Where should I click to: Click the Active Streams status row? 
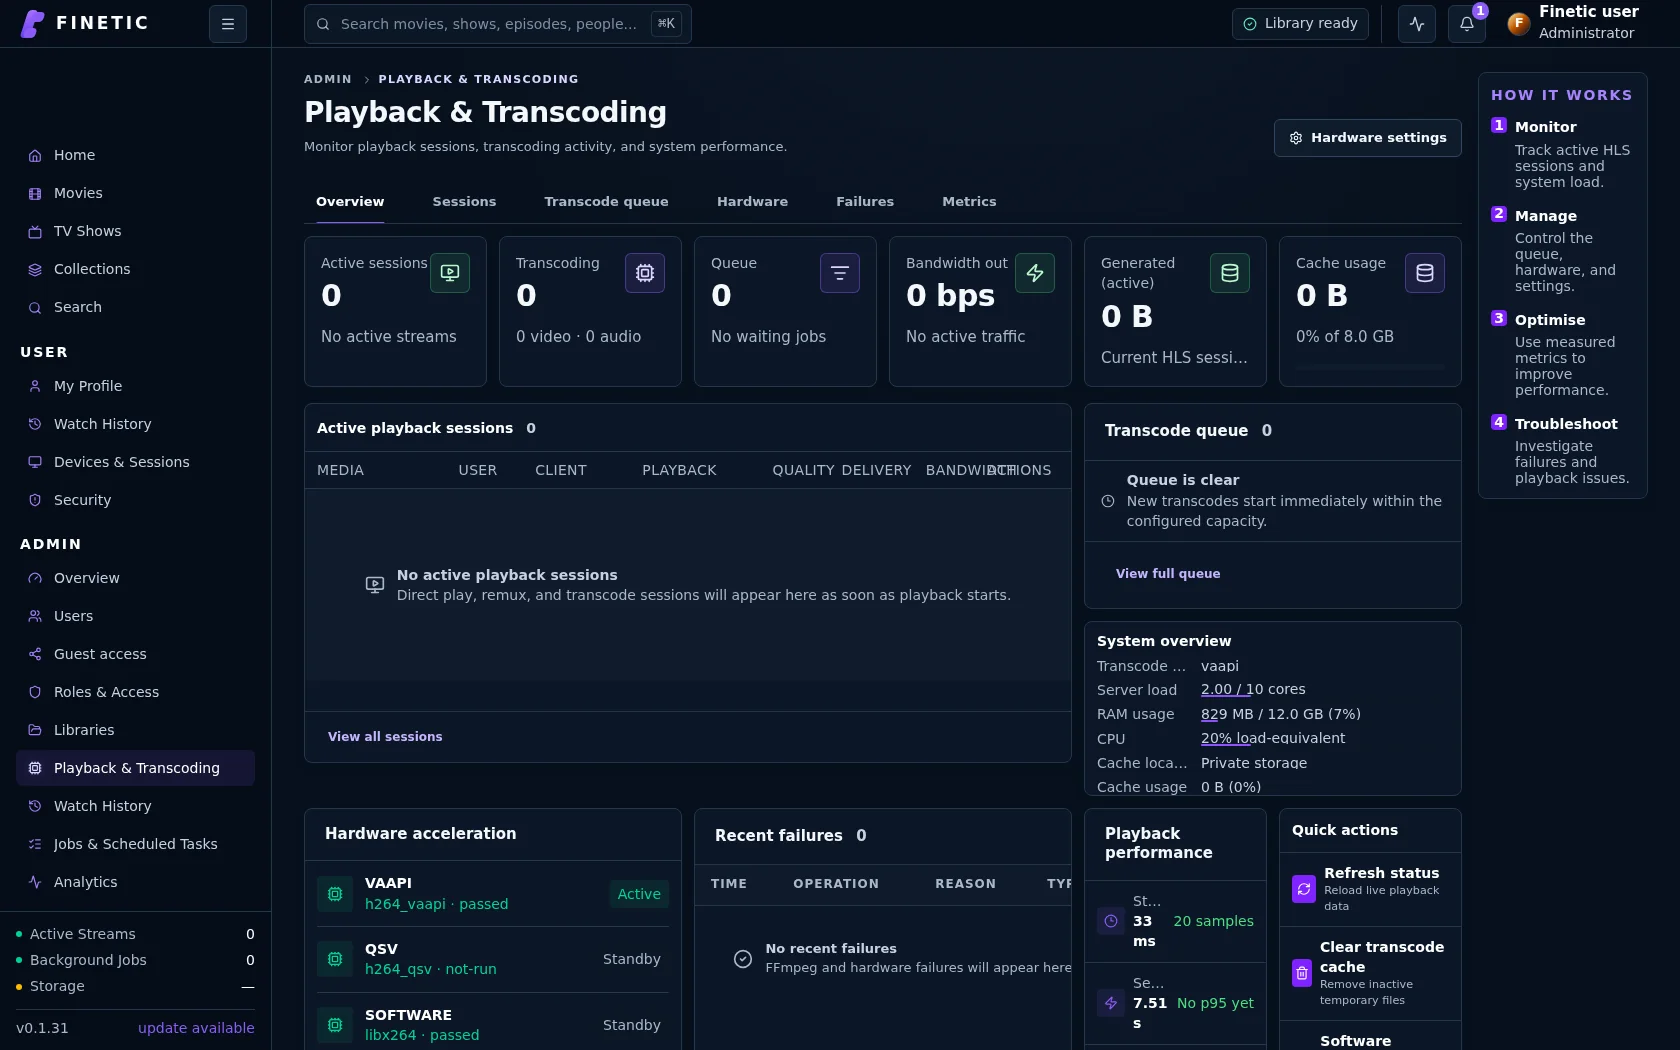pos(135,934)
